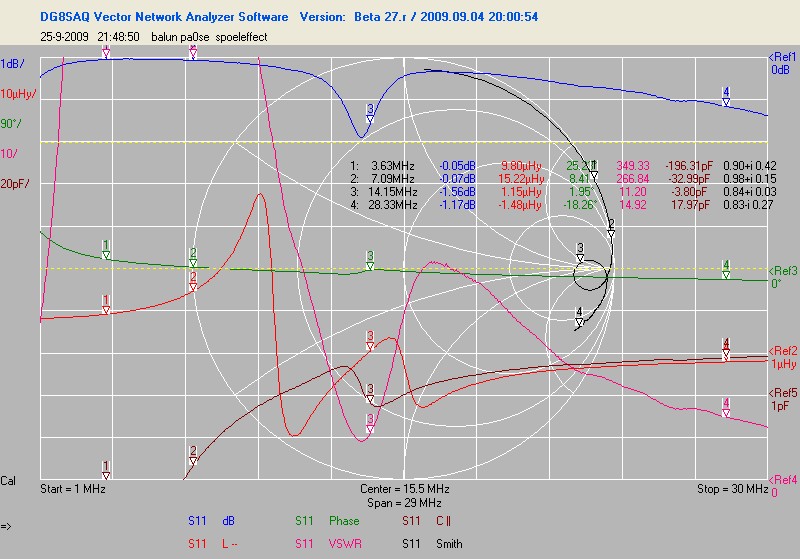Click the Center = 15.5 MHz label
The width and height of the screenshot is (800, 559).
click(405, 489)
